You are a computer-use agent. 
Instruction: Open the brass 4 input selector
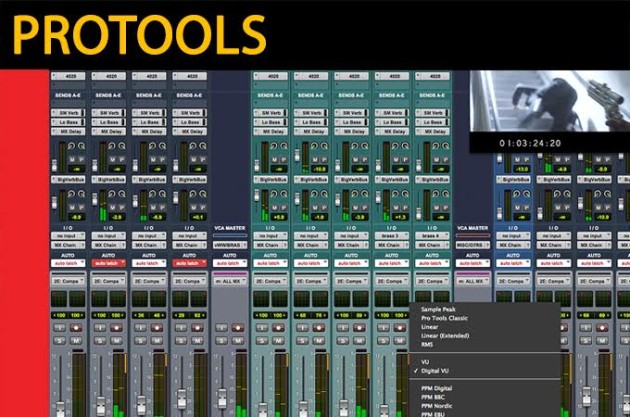tap(432, 236)
